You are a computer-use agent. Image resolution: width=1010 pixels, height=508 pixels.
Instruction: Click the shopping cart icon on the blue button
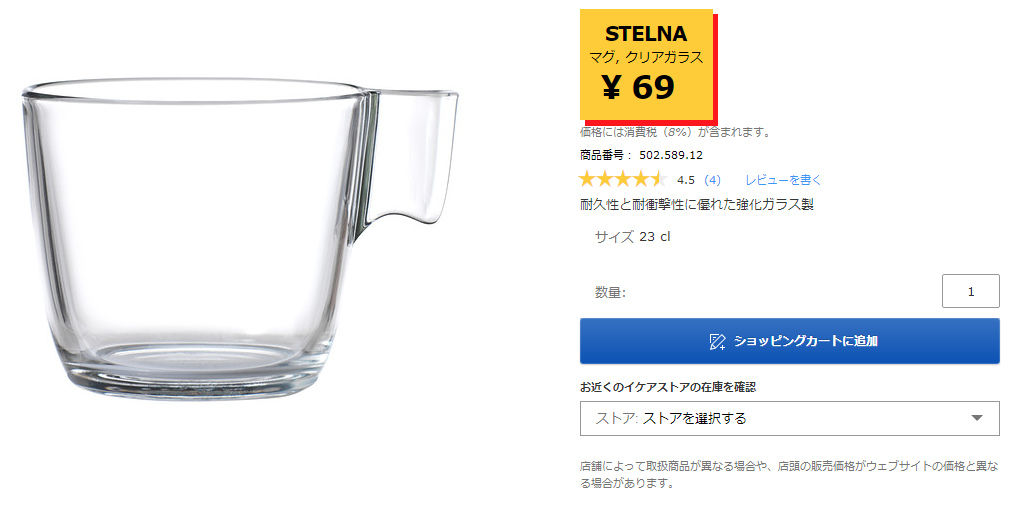(x=717, y=341)
